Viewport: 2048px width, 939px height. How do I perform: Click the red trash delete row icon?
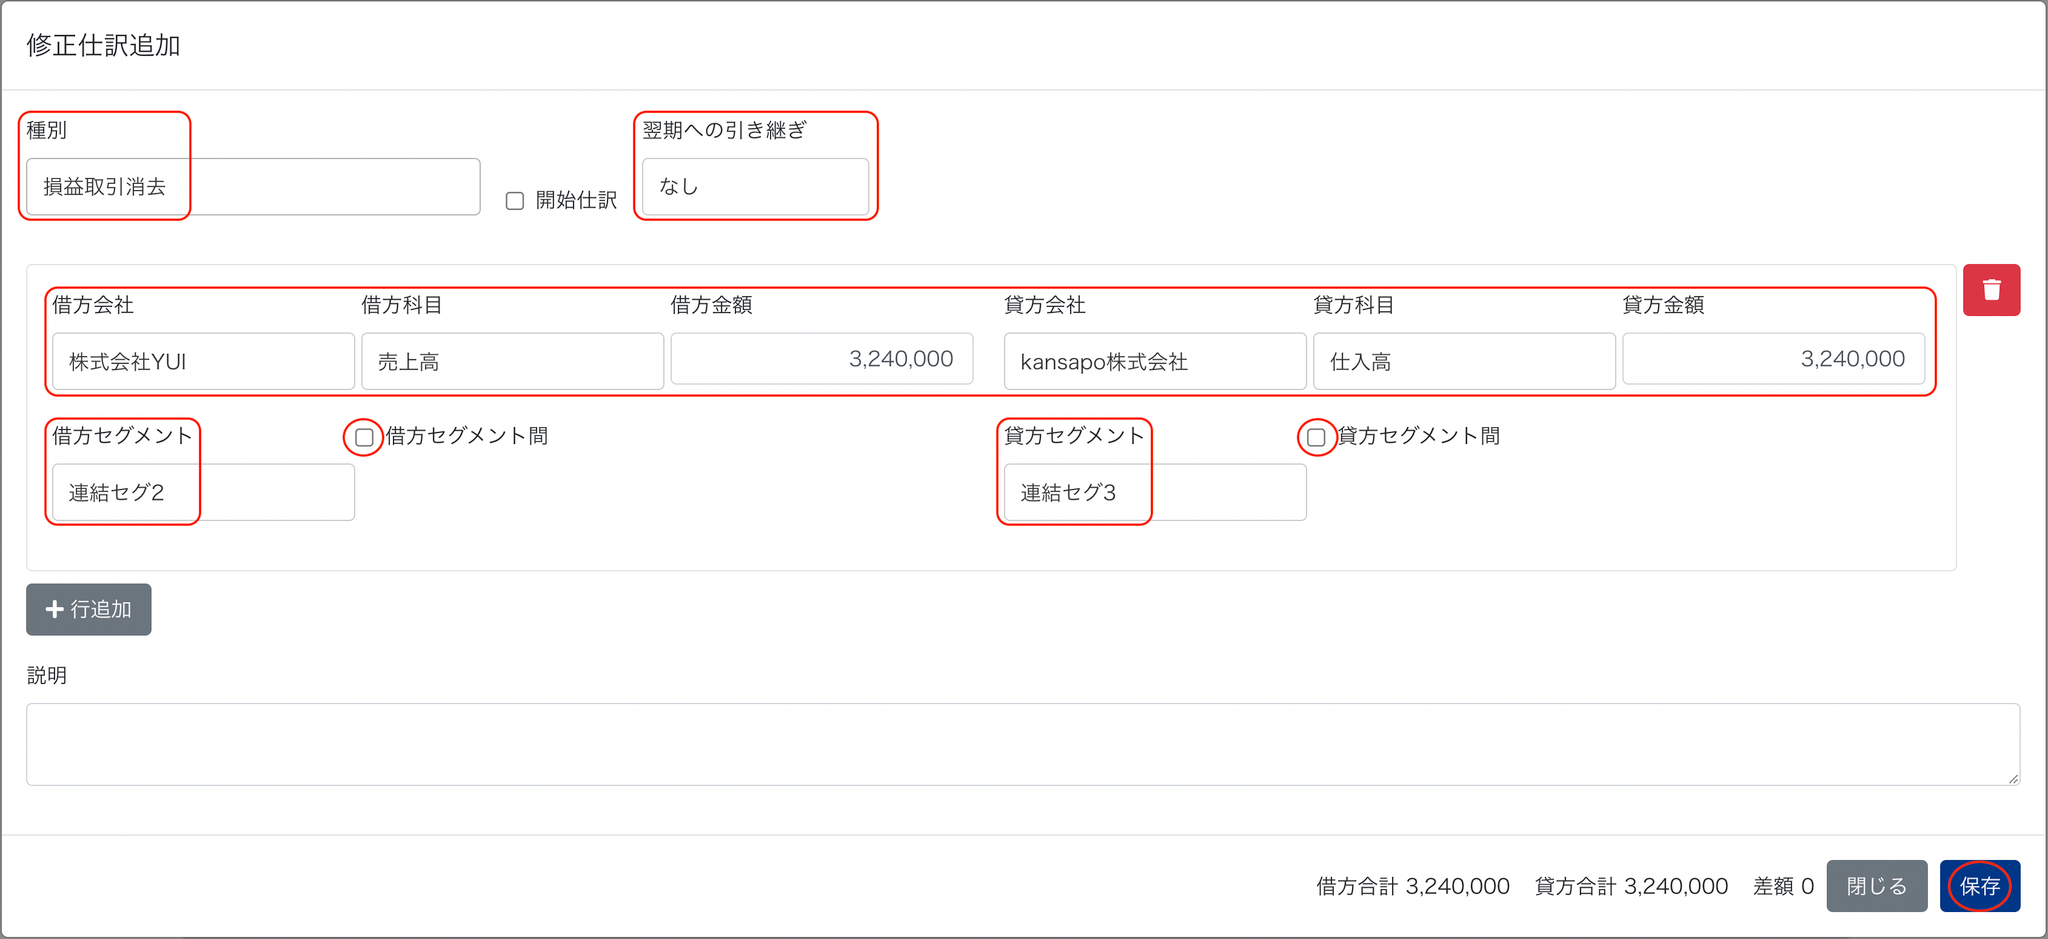pos(1991,290)
